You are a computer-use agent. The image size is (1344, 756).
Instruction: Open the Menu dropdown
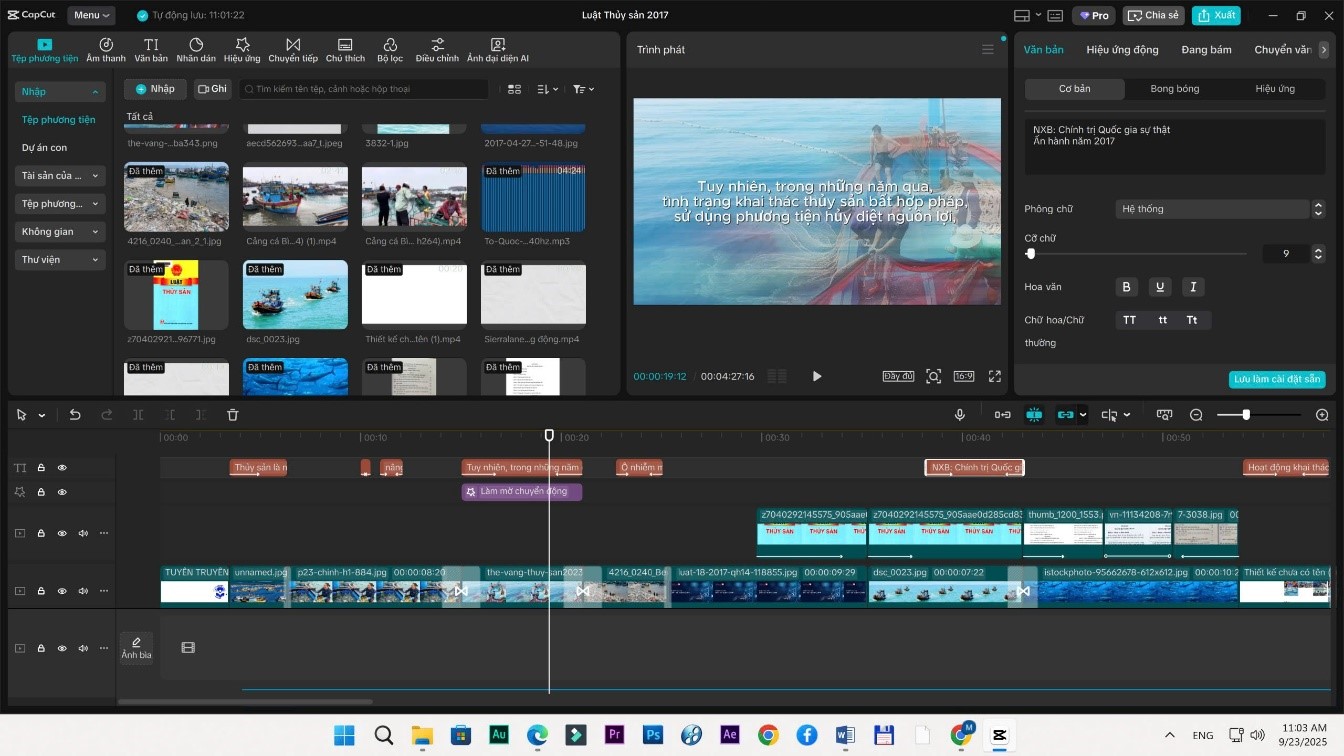[x=92, y=15]
